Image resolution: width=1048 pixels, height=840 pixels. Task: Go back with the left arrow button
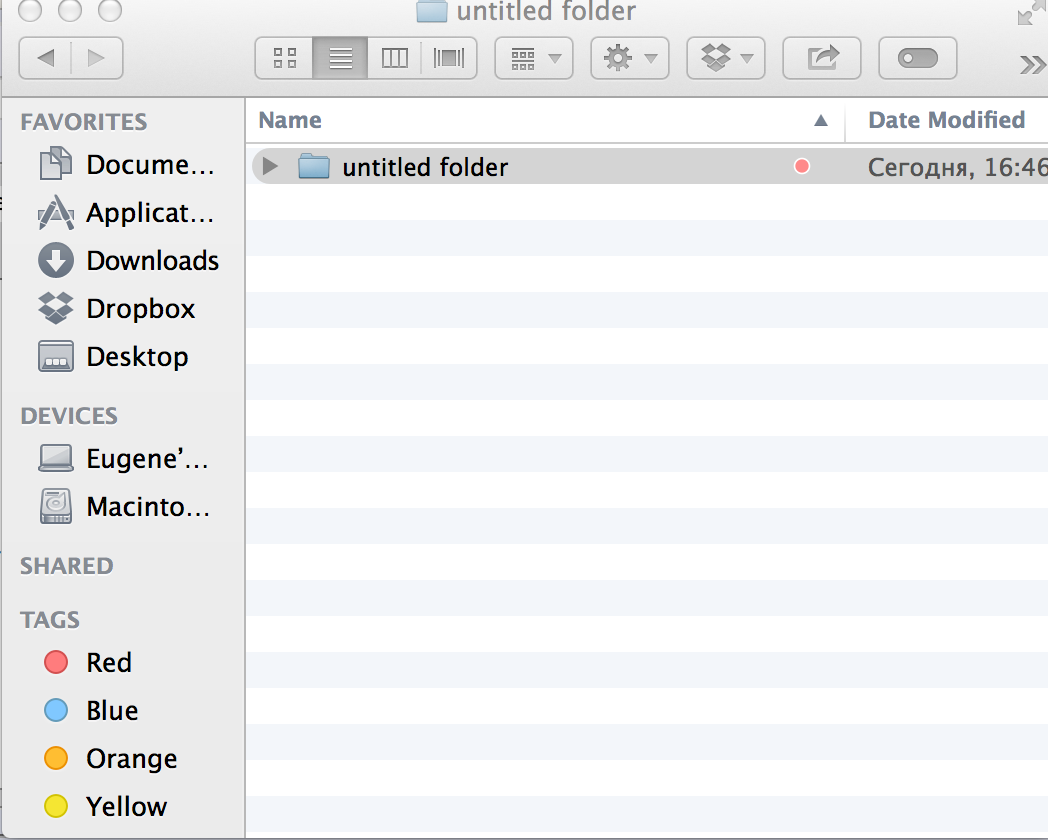click(x=45, y=58)
